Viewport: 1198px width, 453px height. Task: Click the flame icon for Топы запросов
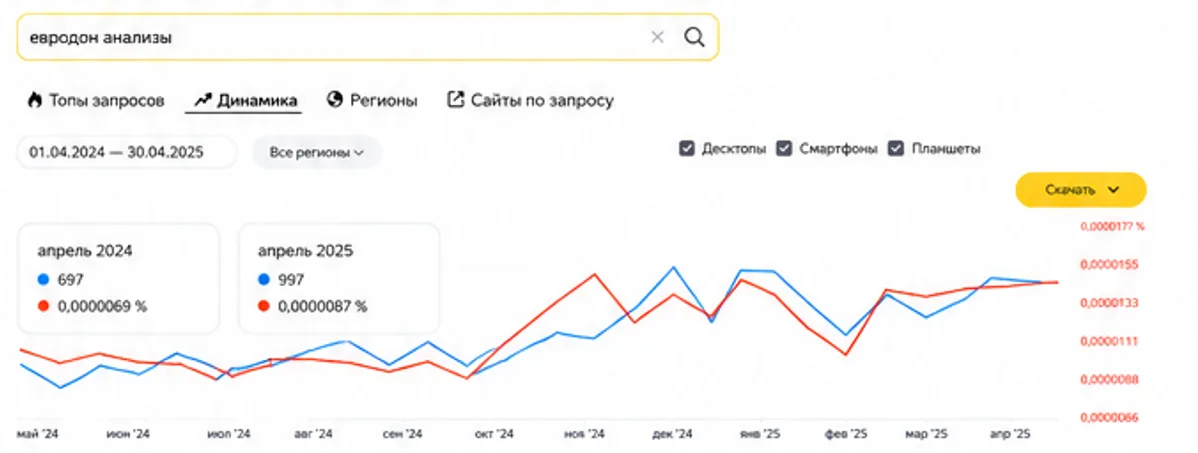pos(34,100)
